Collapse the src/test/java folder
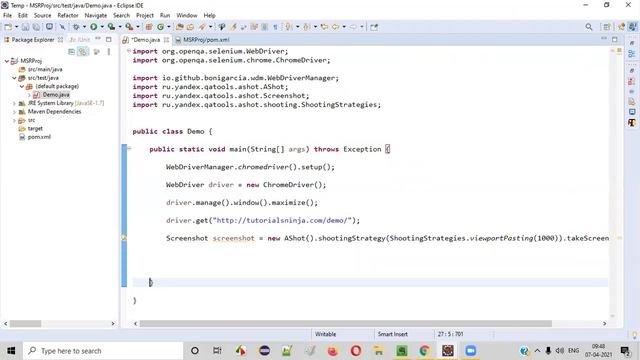 pyautogui.click(x=14, y=78)
